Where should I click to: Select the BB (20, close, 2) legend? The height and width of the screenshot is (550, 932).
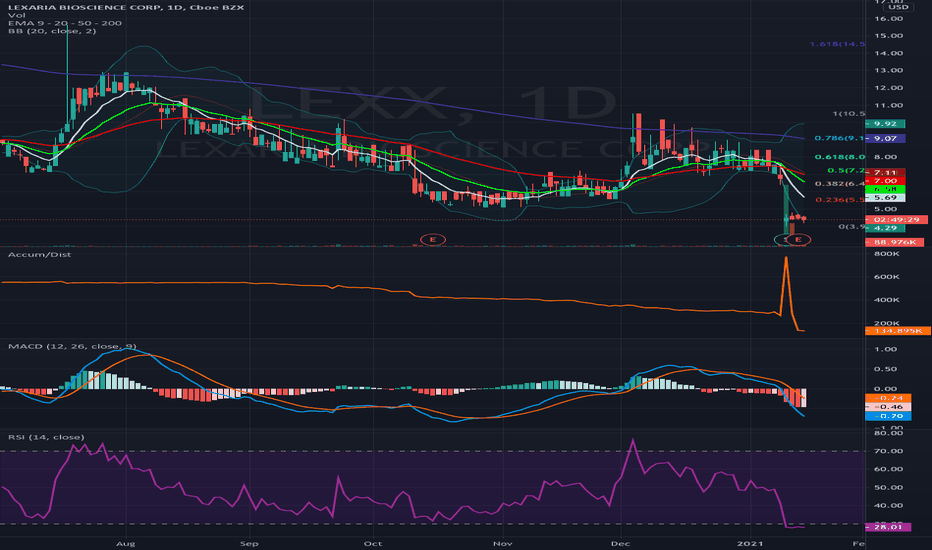pyautogui.click(x=52, y=30)
